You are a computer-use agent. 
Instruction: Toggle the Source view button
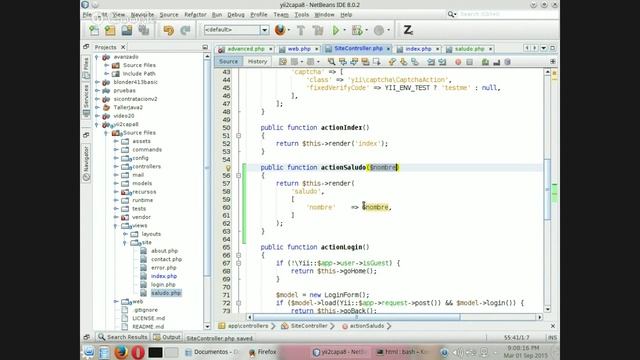[x=228, y=62]
